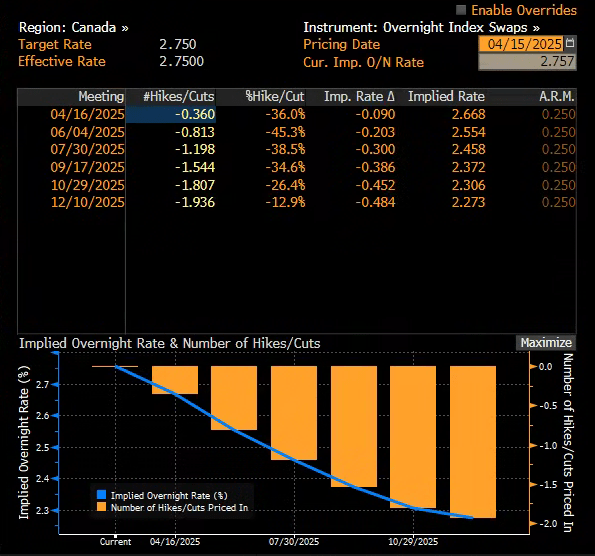Select the 12/10/2025 meeting row date

87,202
